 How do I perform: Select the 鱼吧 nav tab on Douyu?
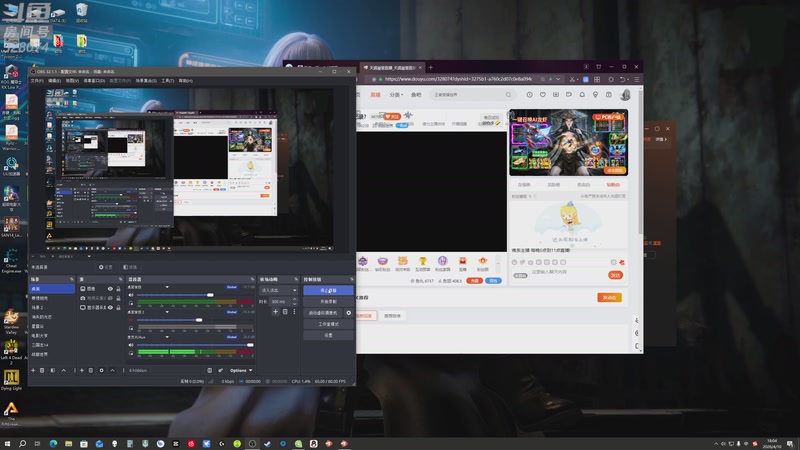coord(416,94)
